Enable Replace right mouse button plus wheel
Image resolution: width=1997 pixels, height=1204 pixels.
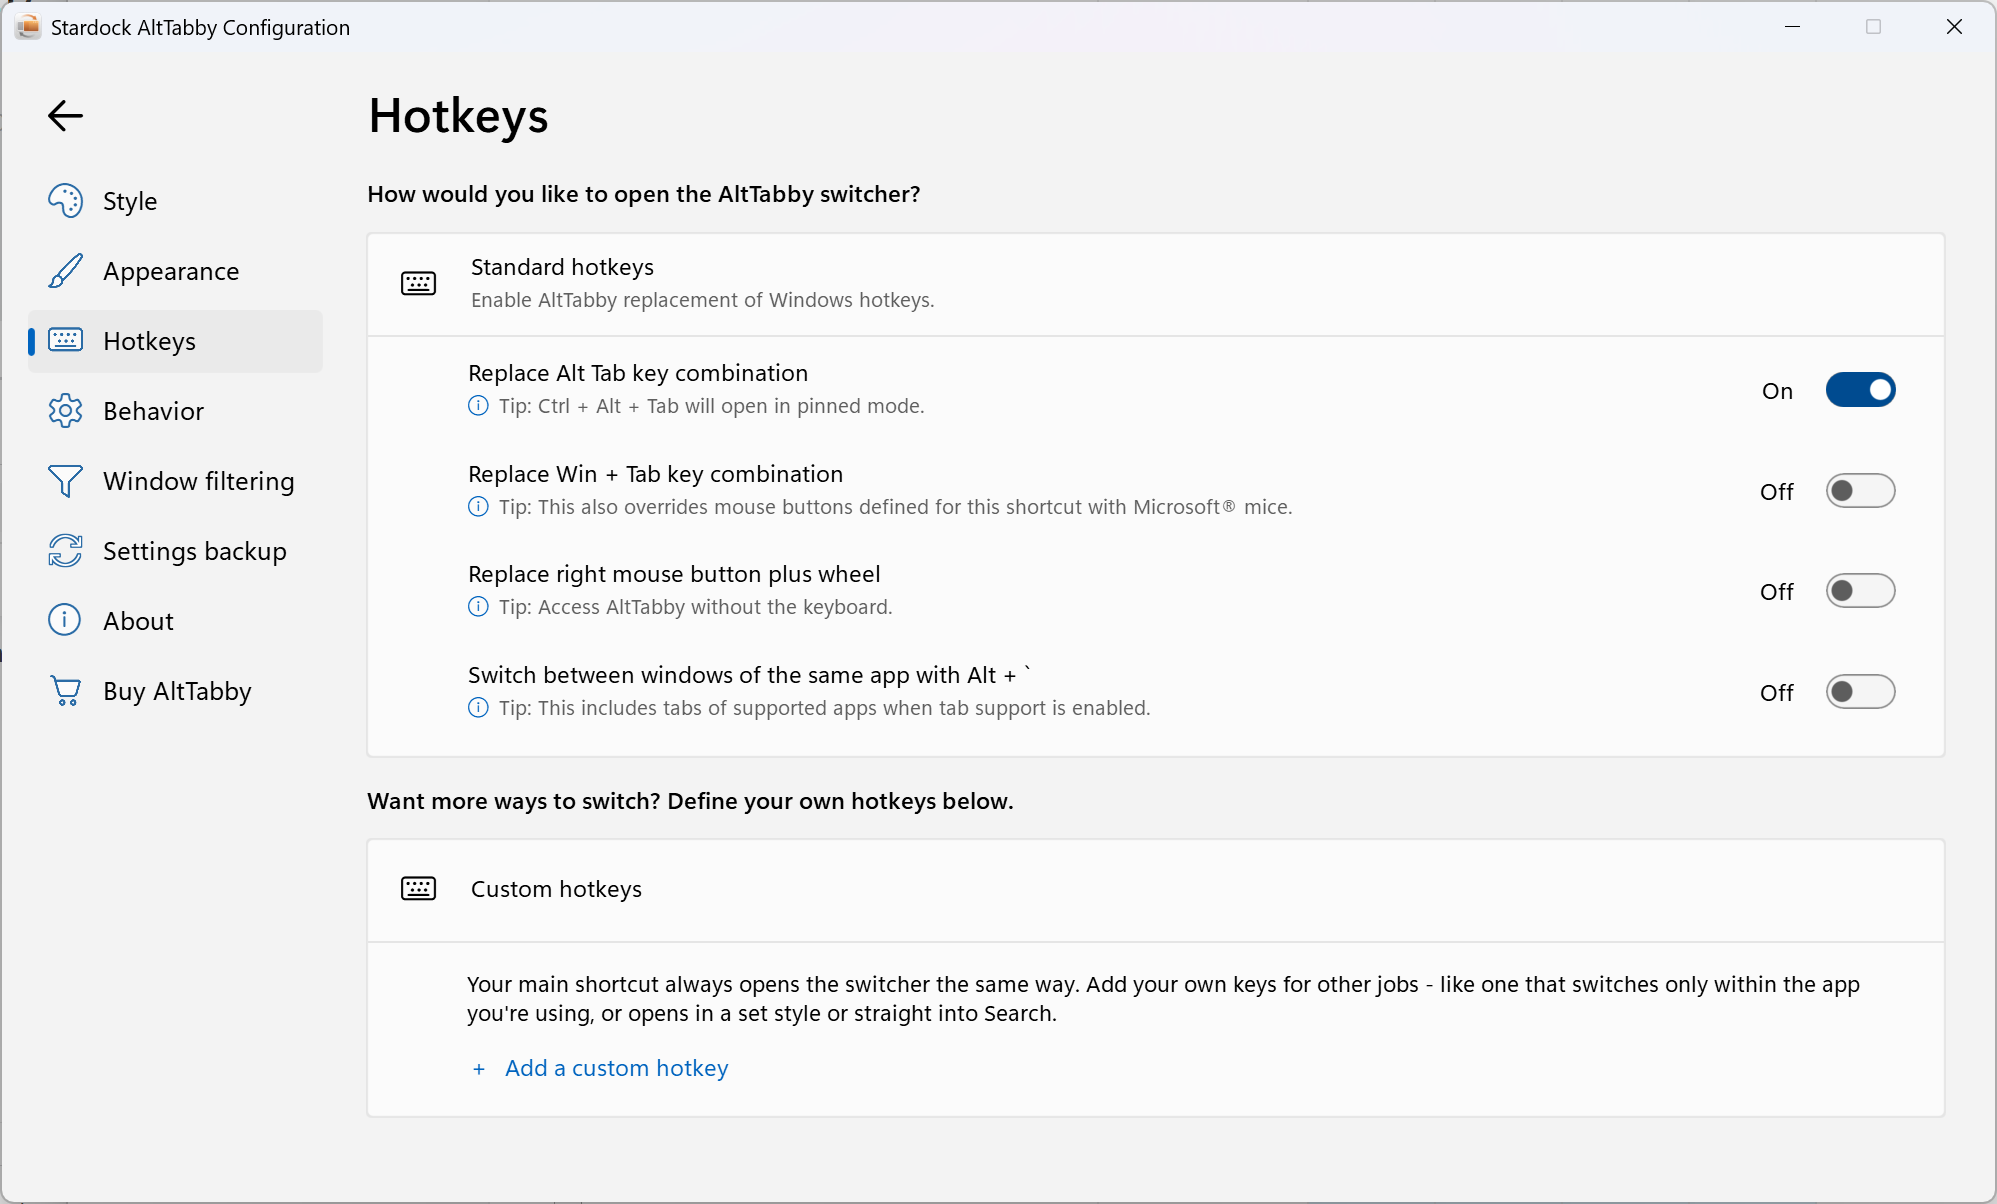(1860, 591)
